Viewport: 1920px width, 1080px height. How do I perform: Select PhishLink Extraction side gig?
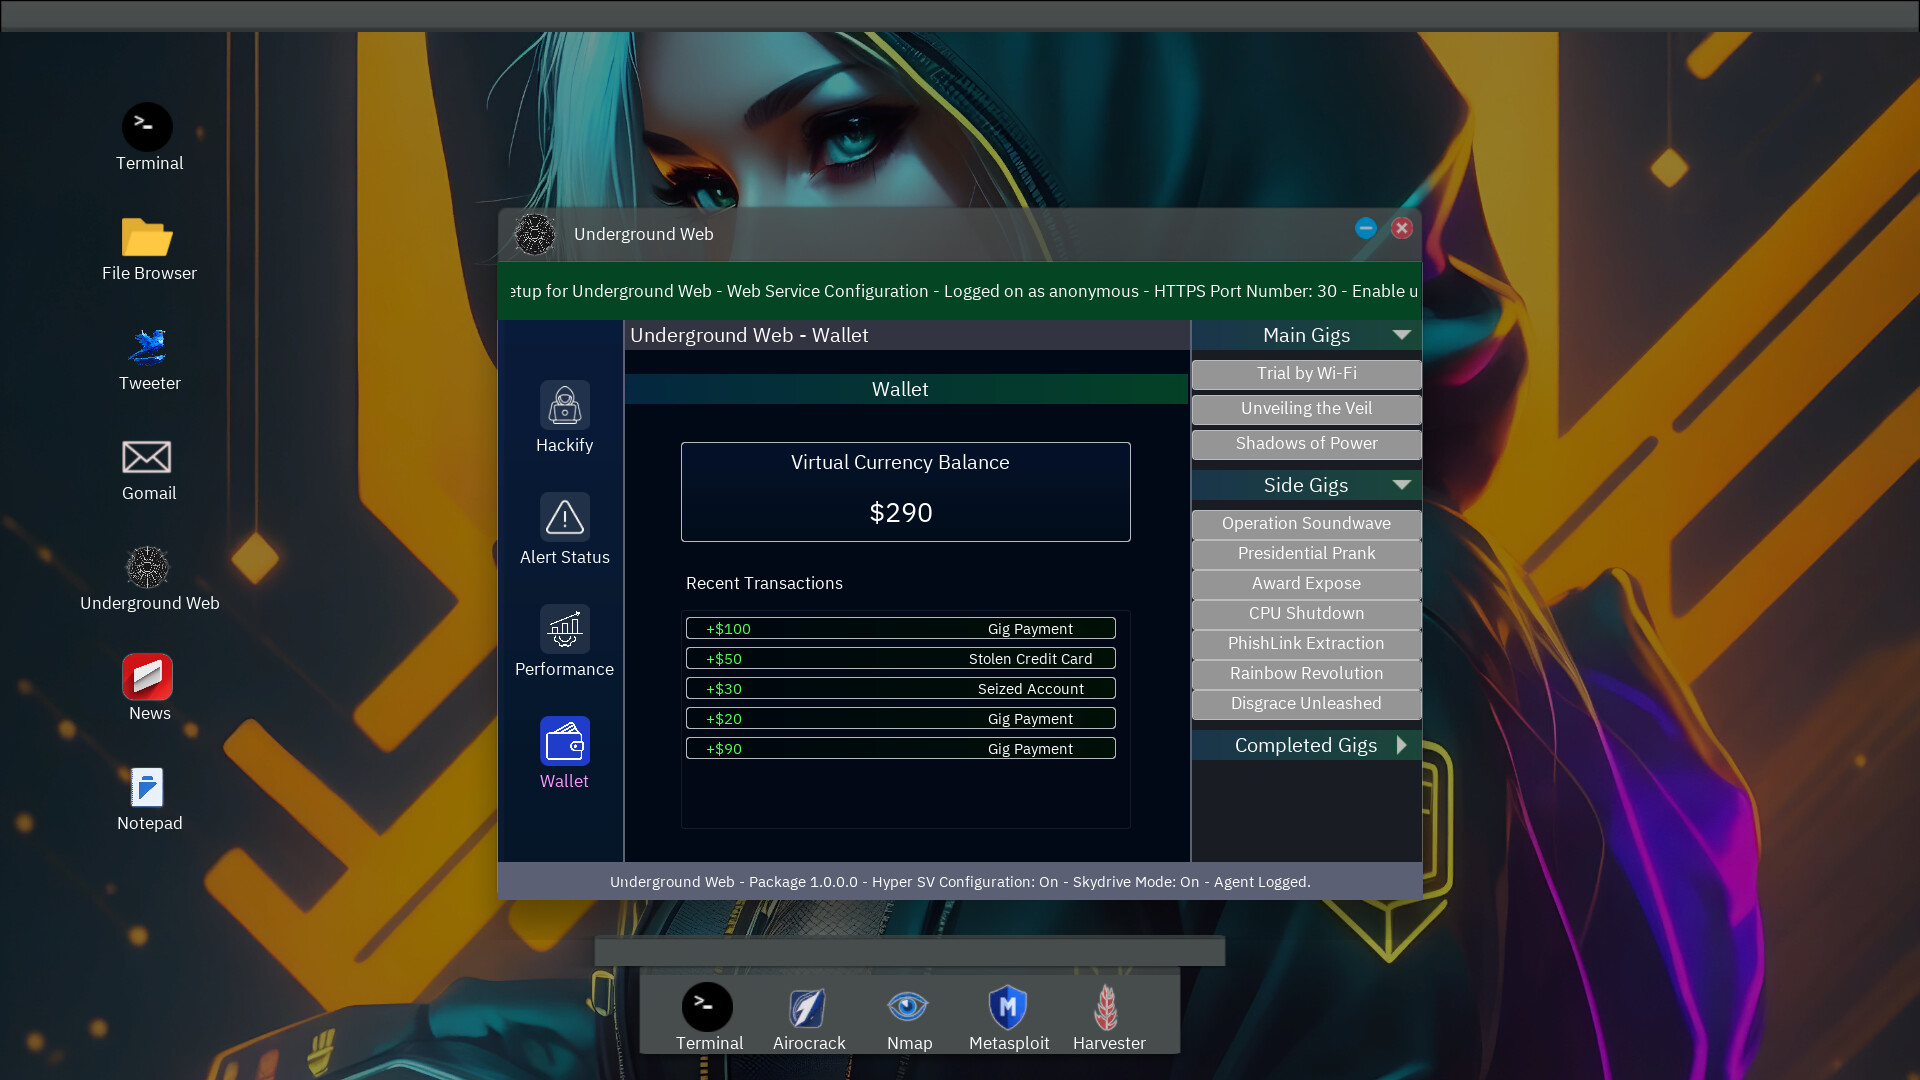pyautogui.click(x=1307, y=642)
